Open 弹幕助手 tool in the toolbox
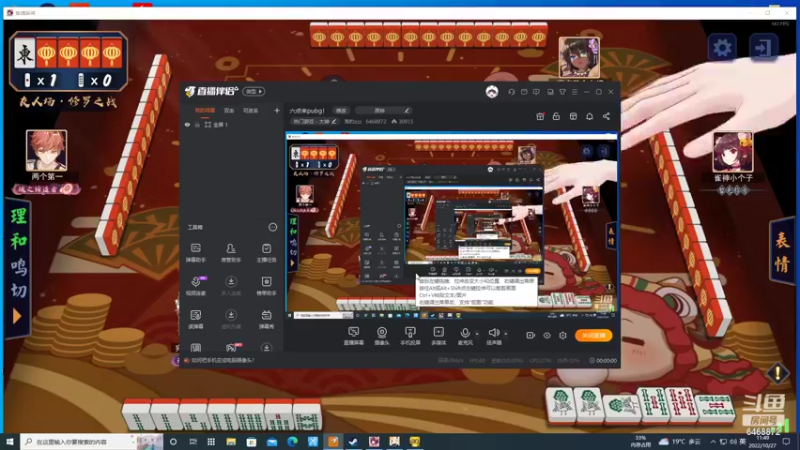 (x=195, y=253)
